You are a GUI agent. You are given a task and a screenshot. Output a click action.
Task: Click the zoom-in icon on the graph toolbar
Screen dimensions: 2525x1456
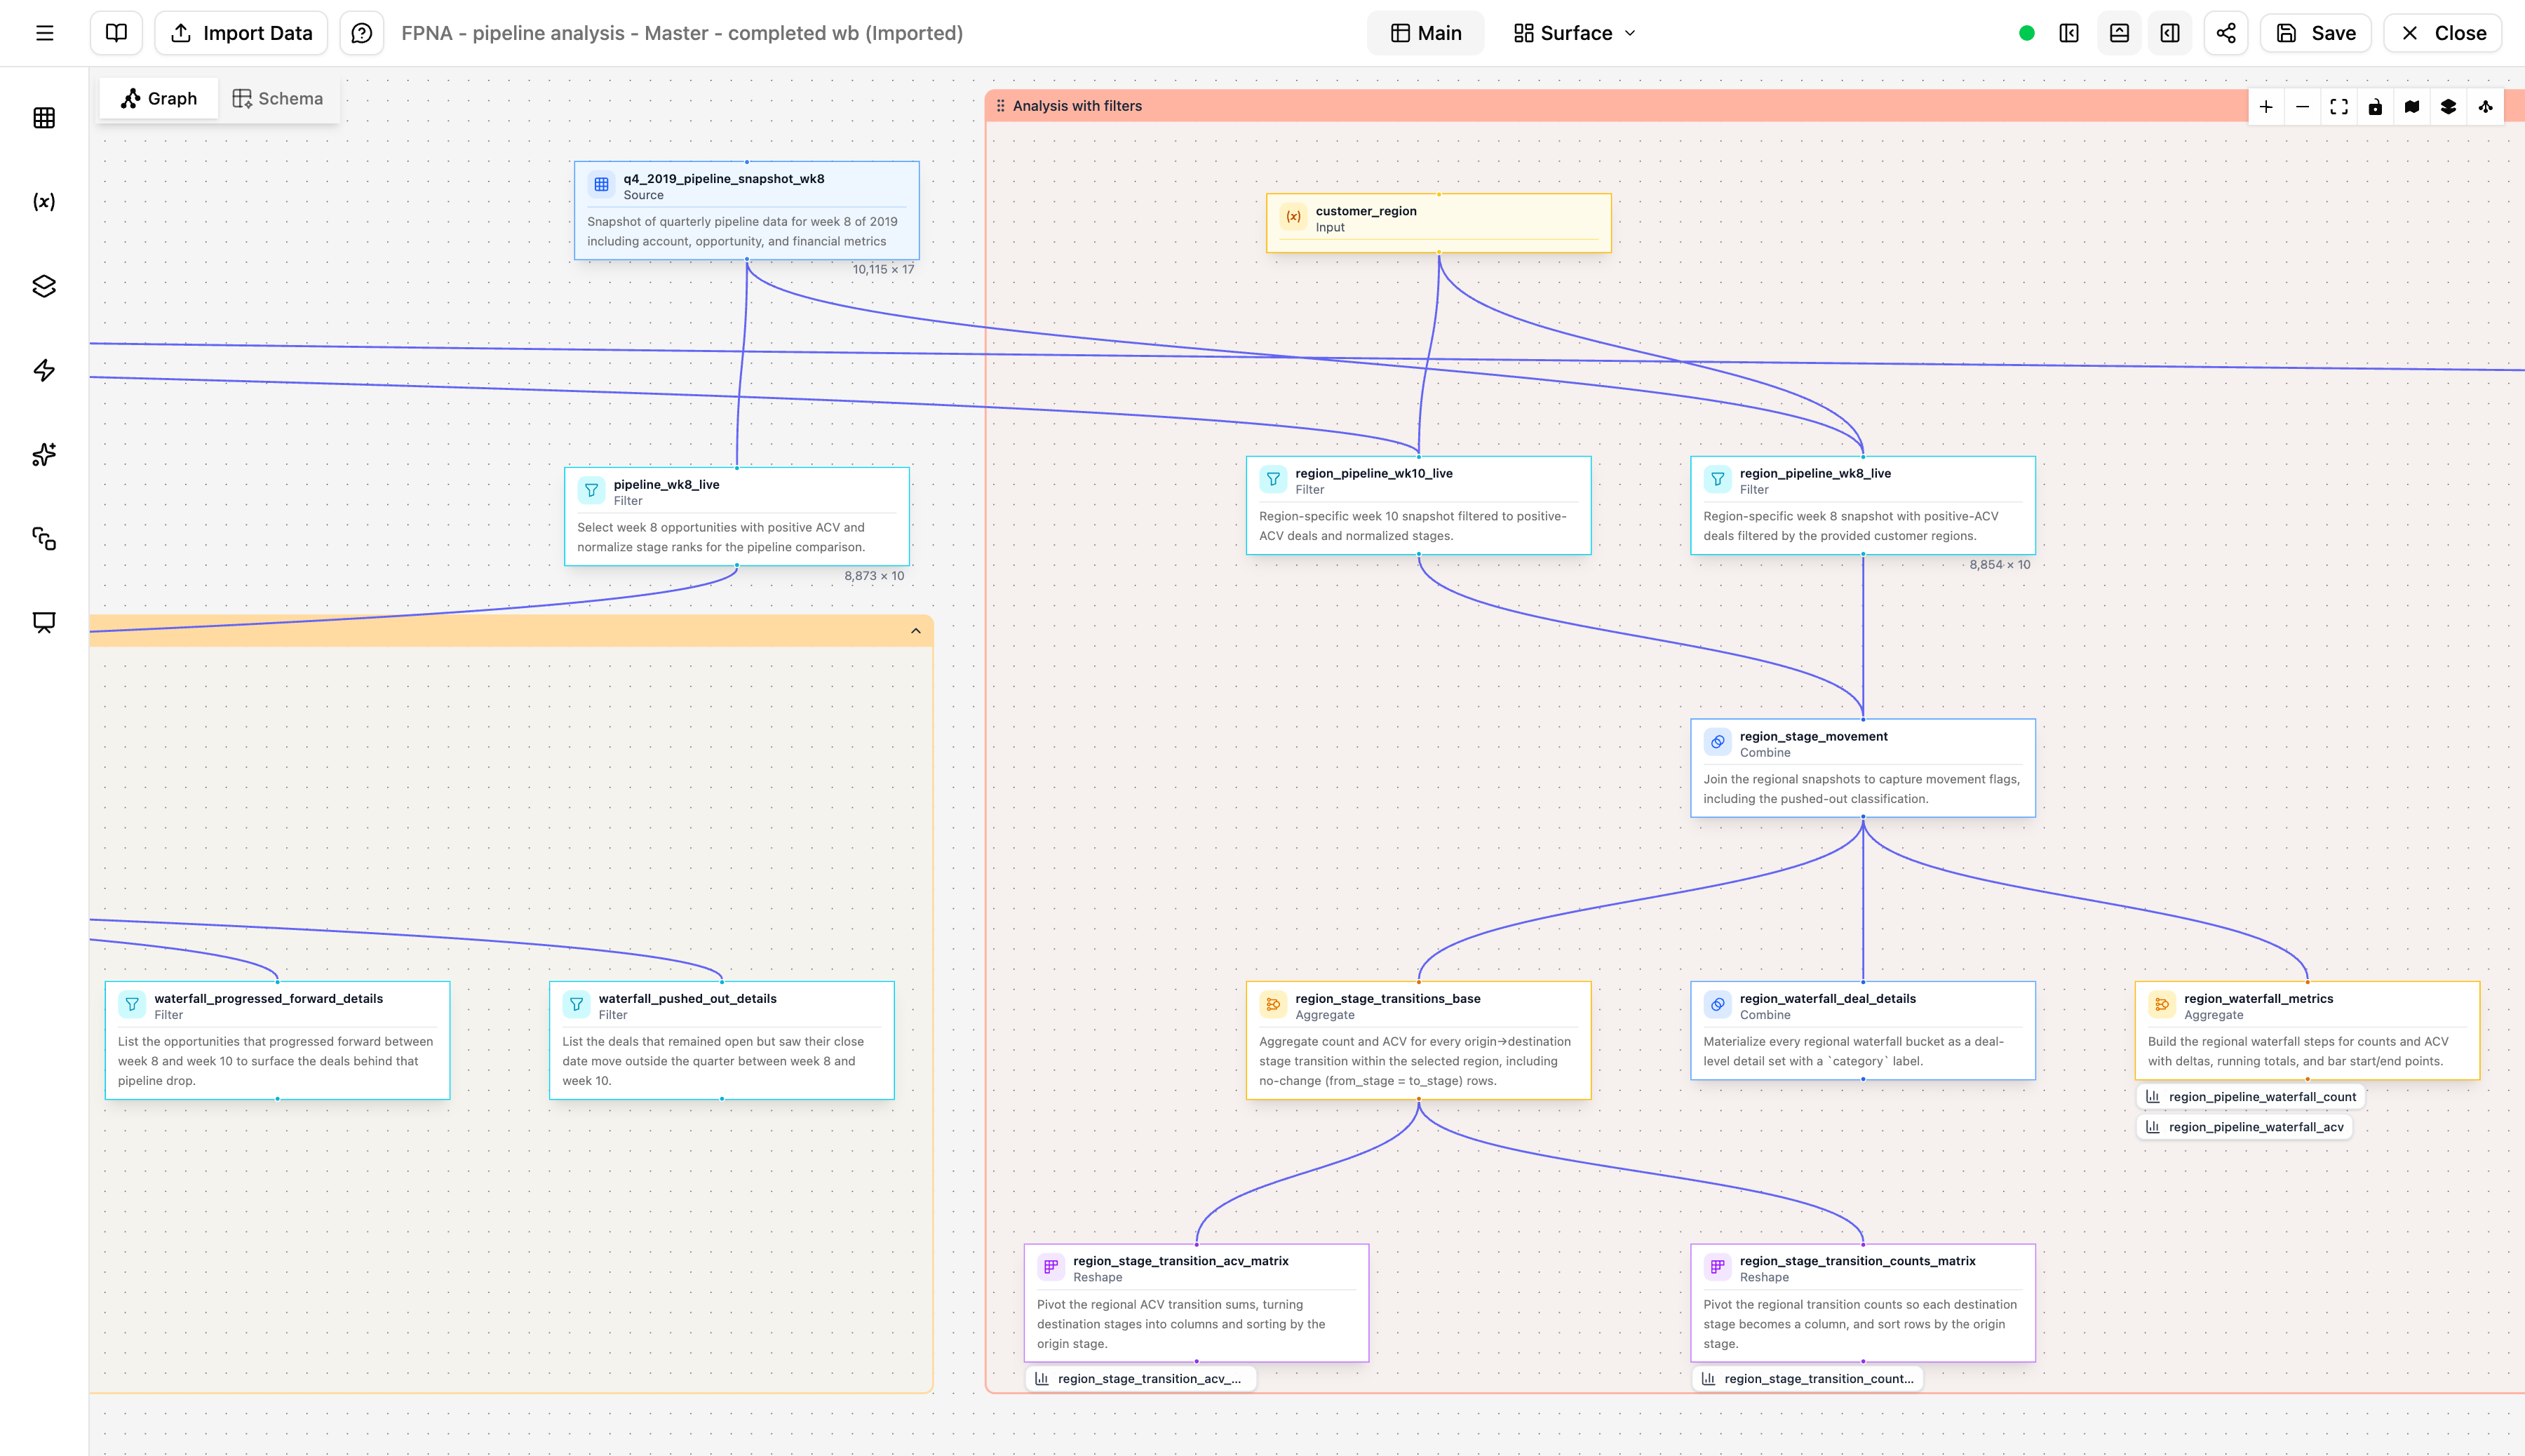(x=2265, y=106)
